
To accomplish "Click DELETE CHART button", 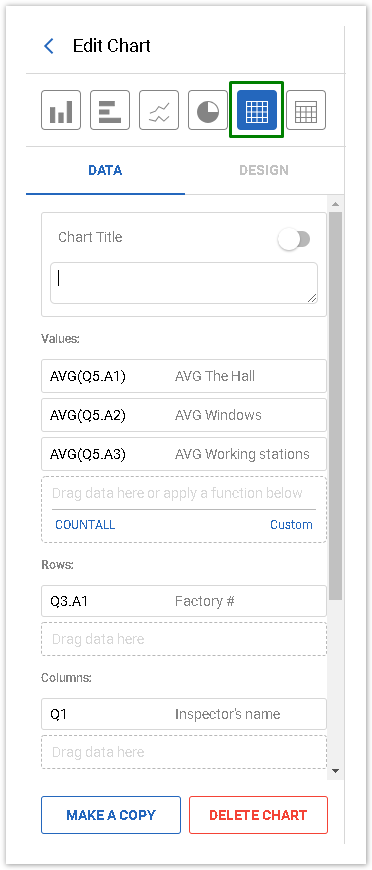I will [x=258, y=815].
